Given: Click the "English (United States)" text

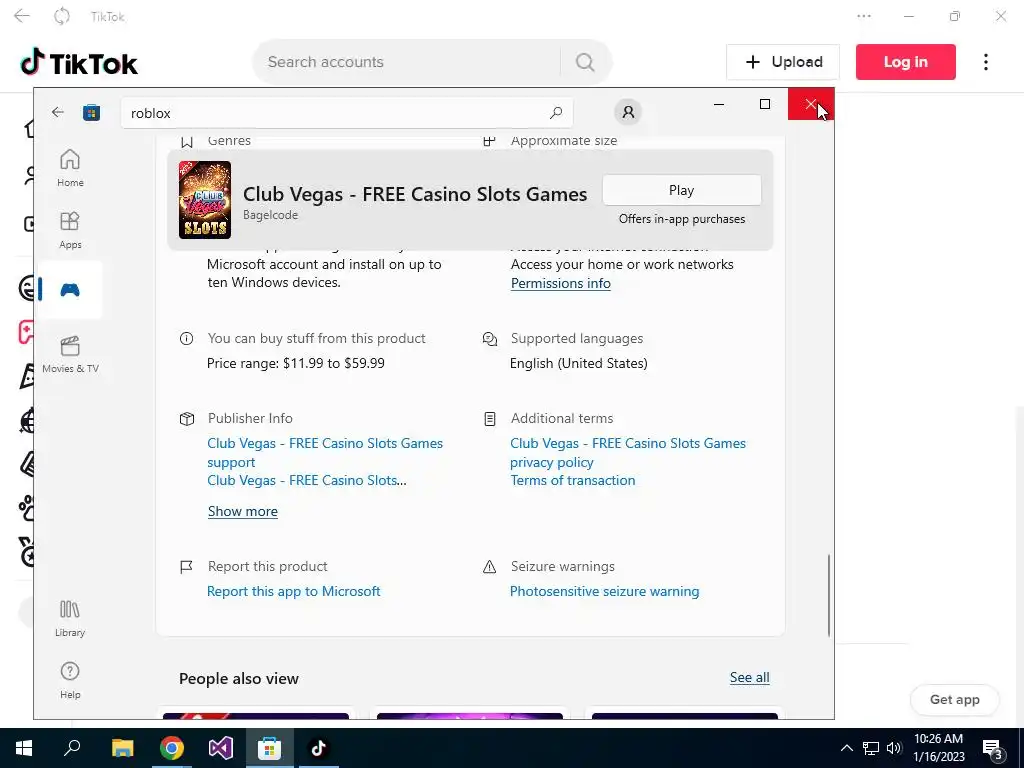Looking at the screenshot, I should (x=579, y=363).
